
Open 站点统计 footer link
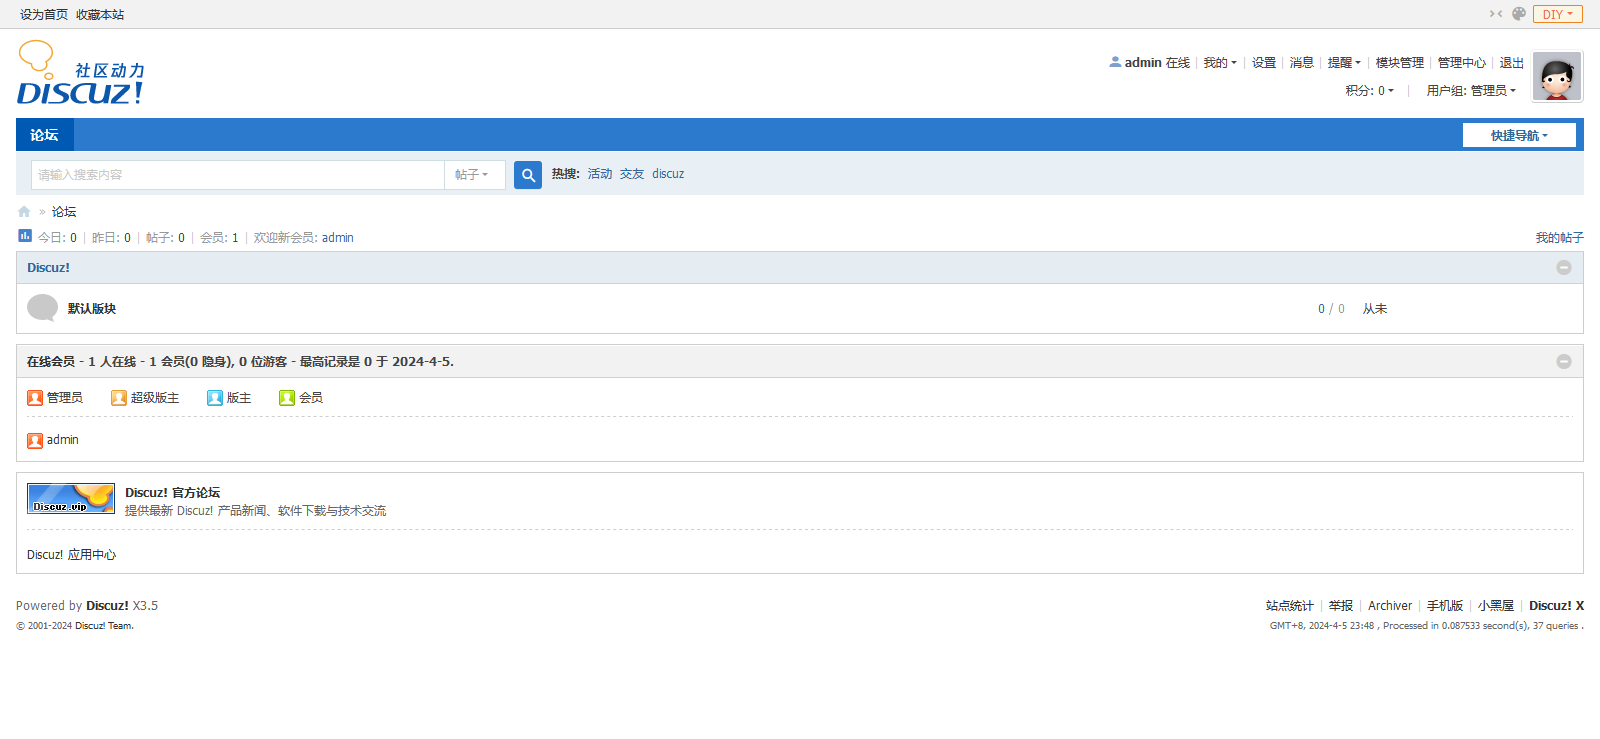tap(1290, 606)
